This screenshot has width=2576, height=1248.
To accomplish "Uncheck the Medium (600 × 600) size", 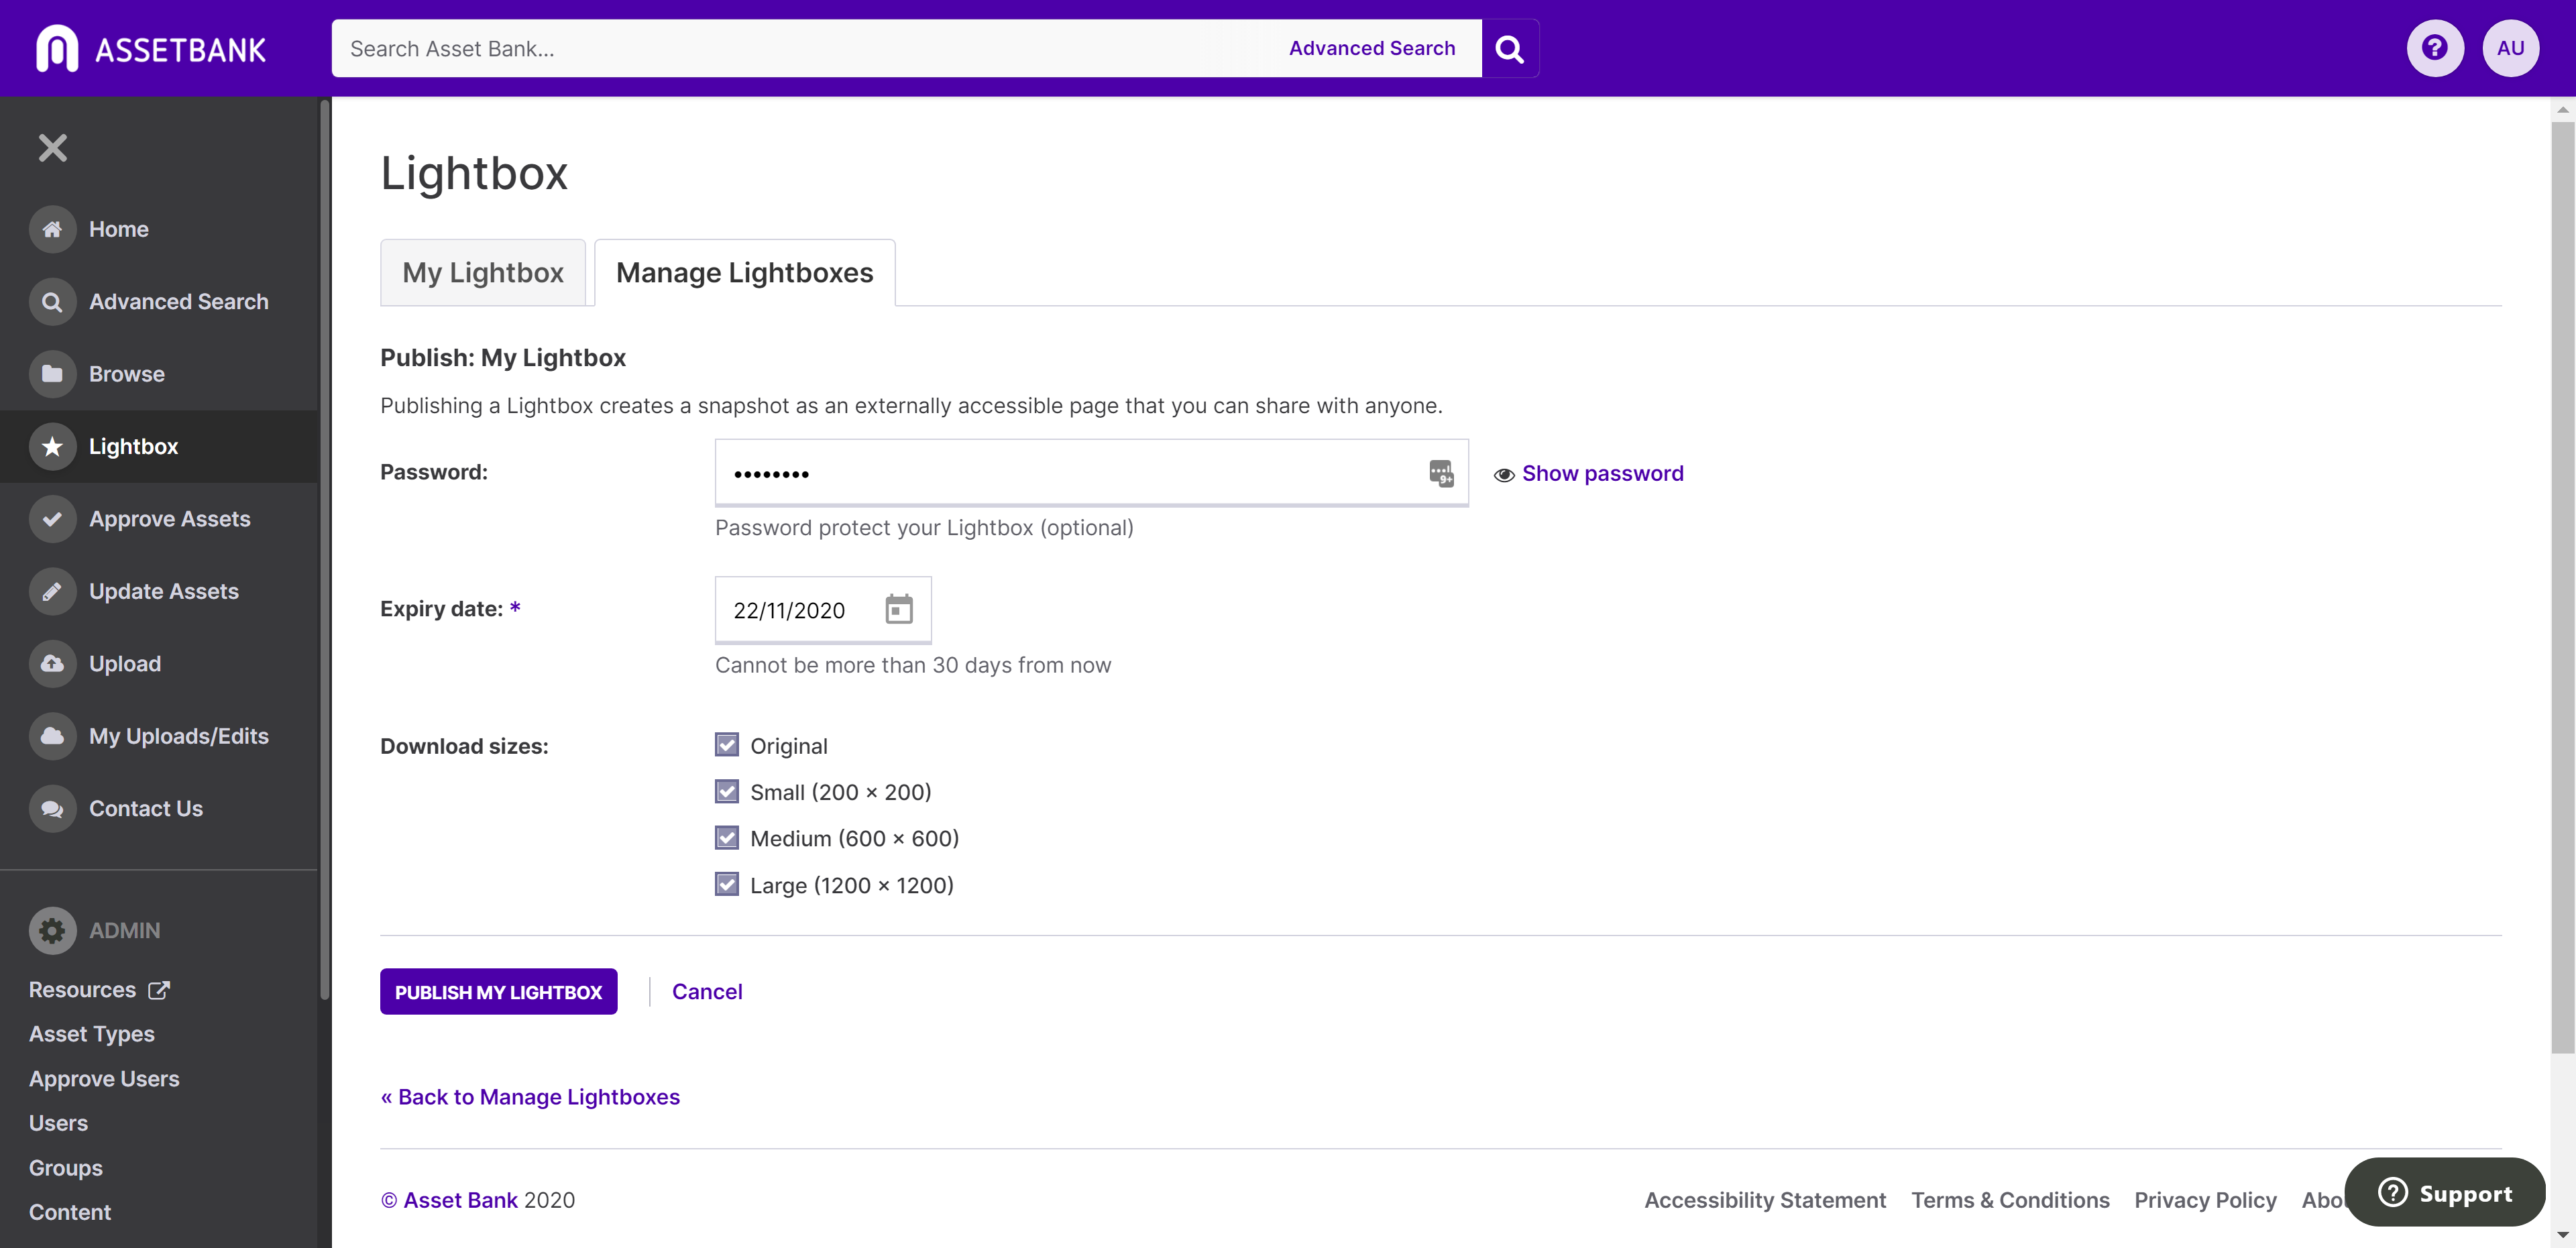I will 727,838.
